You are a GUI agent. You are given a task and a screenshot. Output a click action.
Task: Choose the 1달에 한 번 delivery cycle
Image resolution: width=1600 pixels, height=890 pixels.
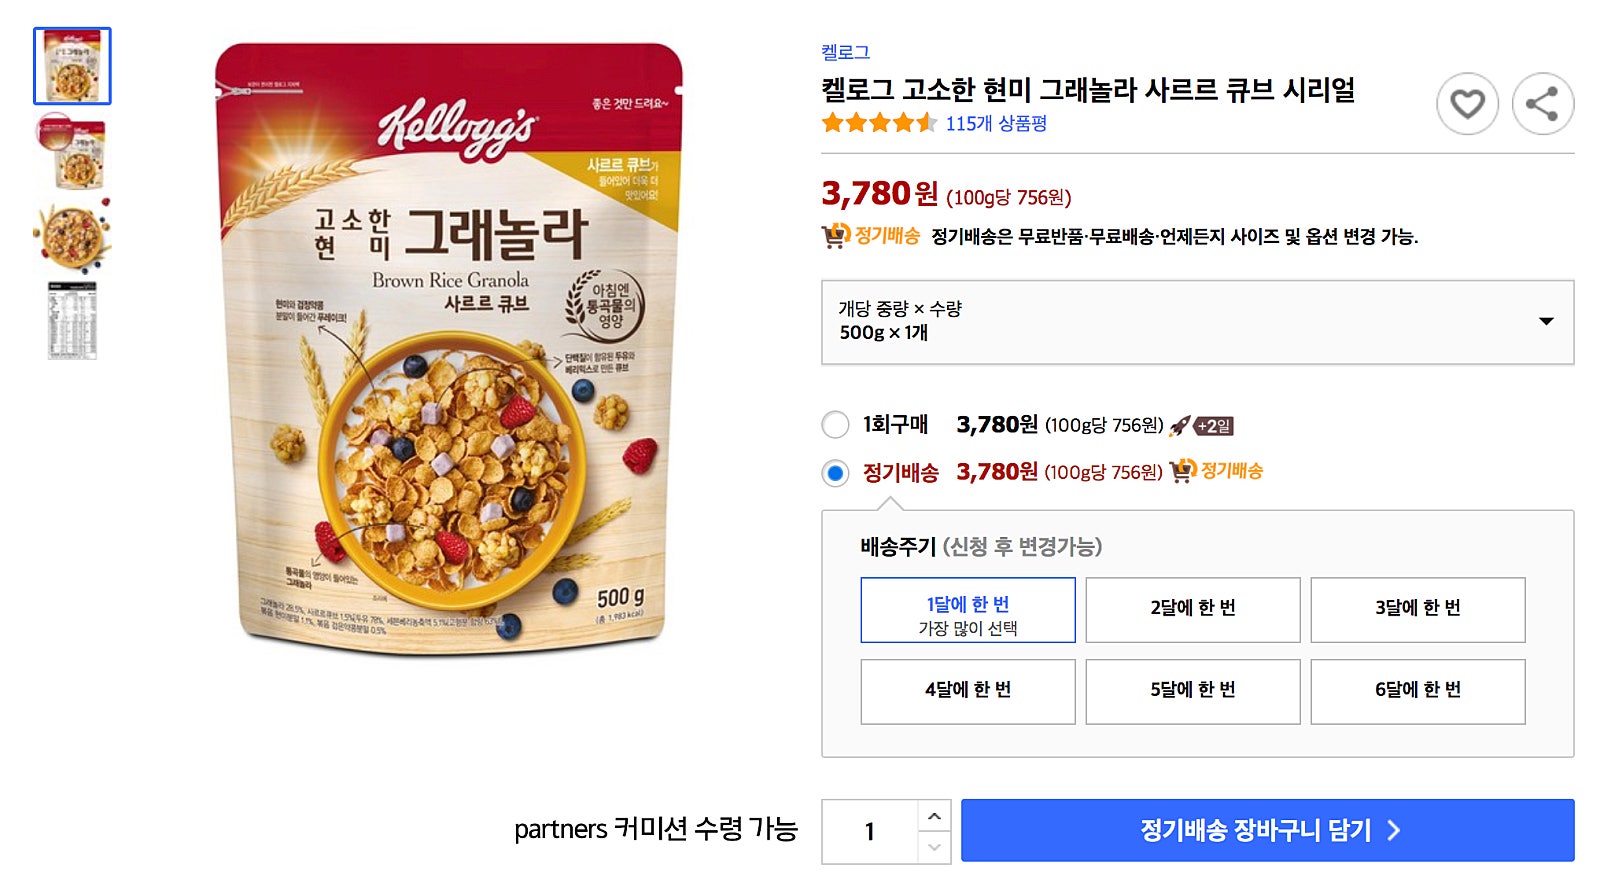point(967,610)
